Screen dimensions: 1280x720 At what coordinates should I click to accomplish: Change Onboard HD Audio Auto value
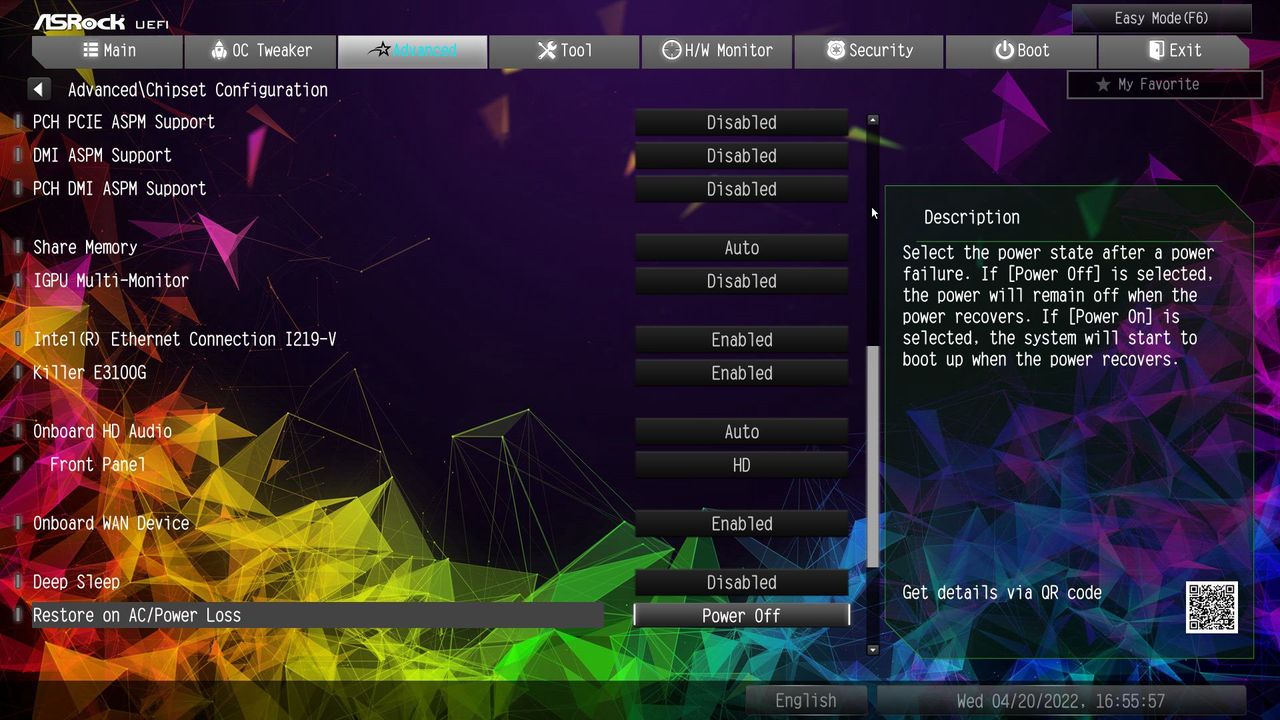[742, 432]
